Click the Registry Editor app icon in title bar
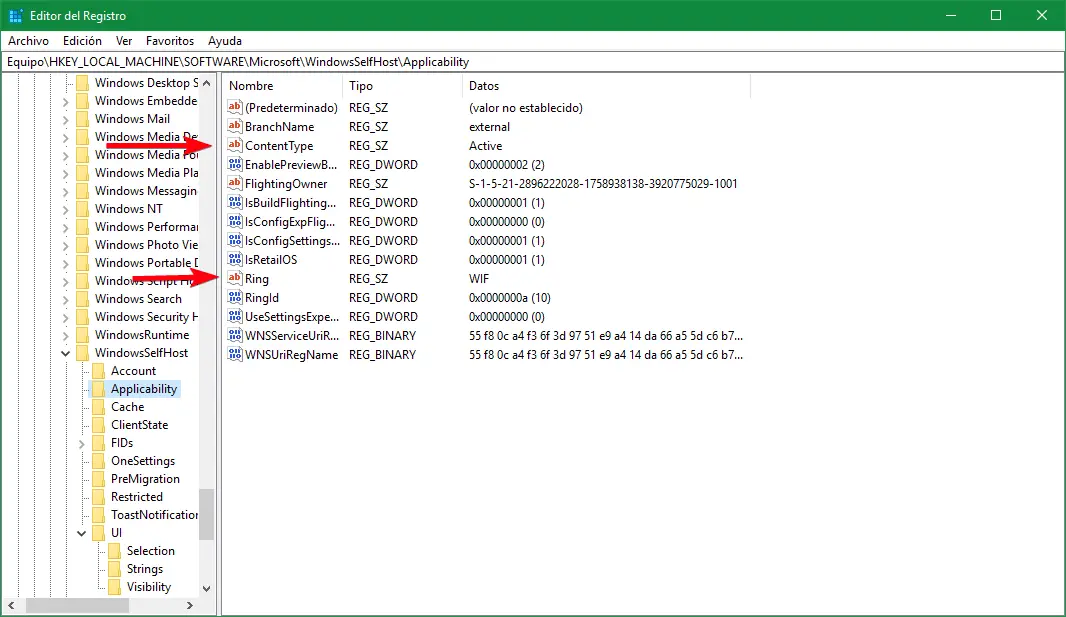Viewport: 1066px width, 617px height. pyautogui.click(x=16, y=15)
